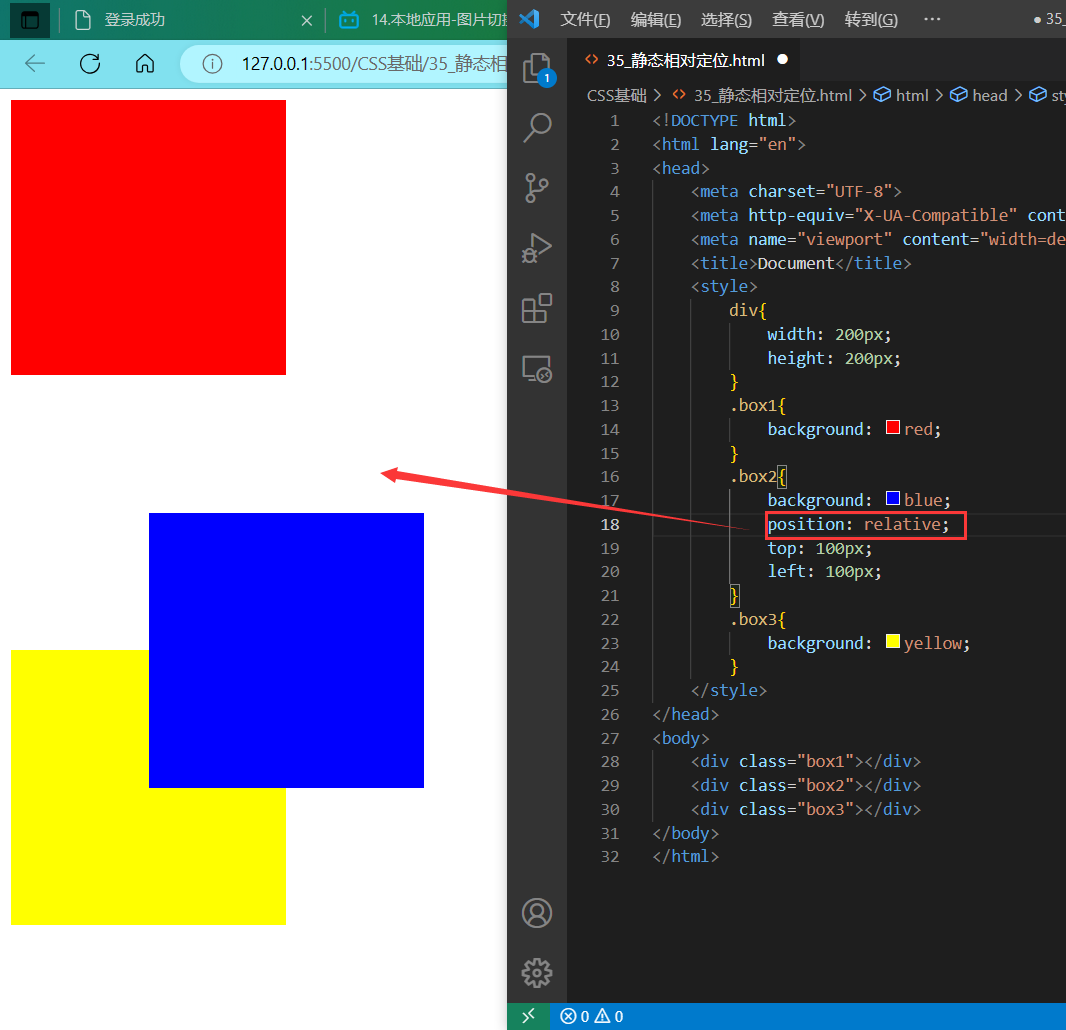Viewport: 1066px width, 1030px height.
Task: Open the Source Control view
Action: (537, 188)
